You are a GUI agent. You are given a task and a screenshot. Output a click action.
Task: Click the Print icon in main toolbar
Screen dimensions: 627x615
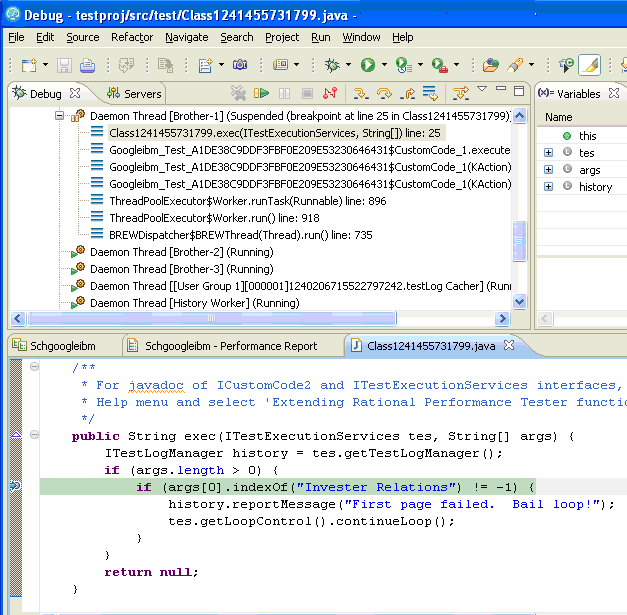click(x=87, y=65)
